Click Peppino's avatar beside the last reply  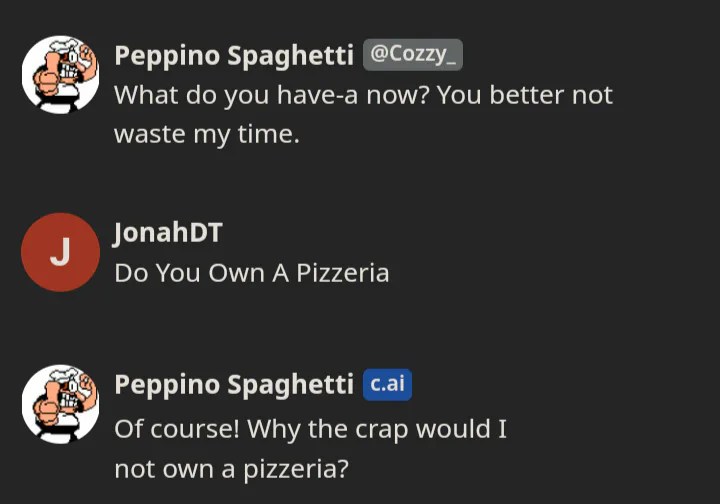point(60,403)
